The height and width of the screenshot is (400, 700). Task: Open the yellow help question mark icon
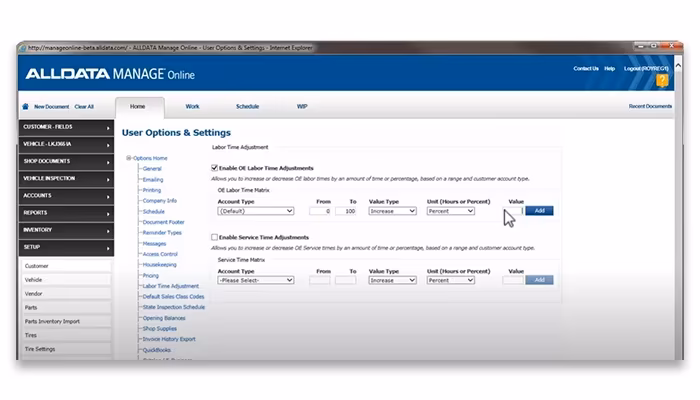point(662,80)
